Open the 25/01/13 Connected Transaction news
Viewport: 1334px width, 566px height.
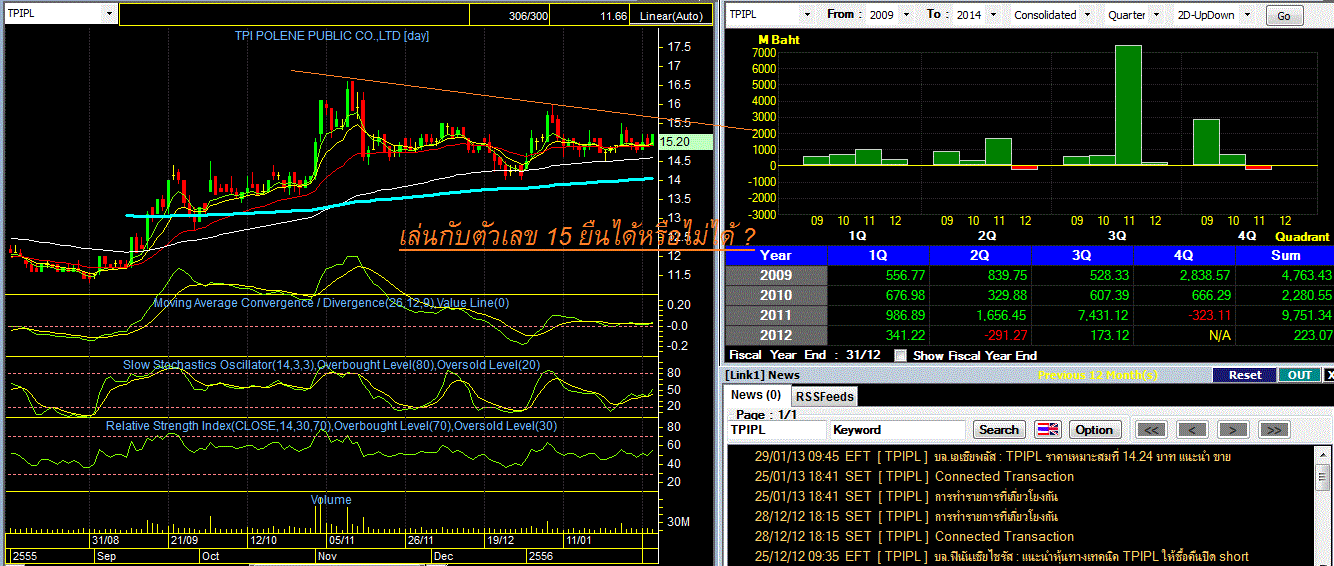coord(914,476)
